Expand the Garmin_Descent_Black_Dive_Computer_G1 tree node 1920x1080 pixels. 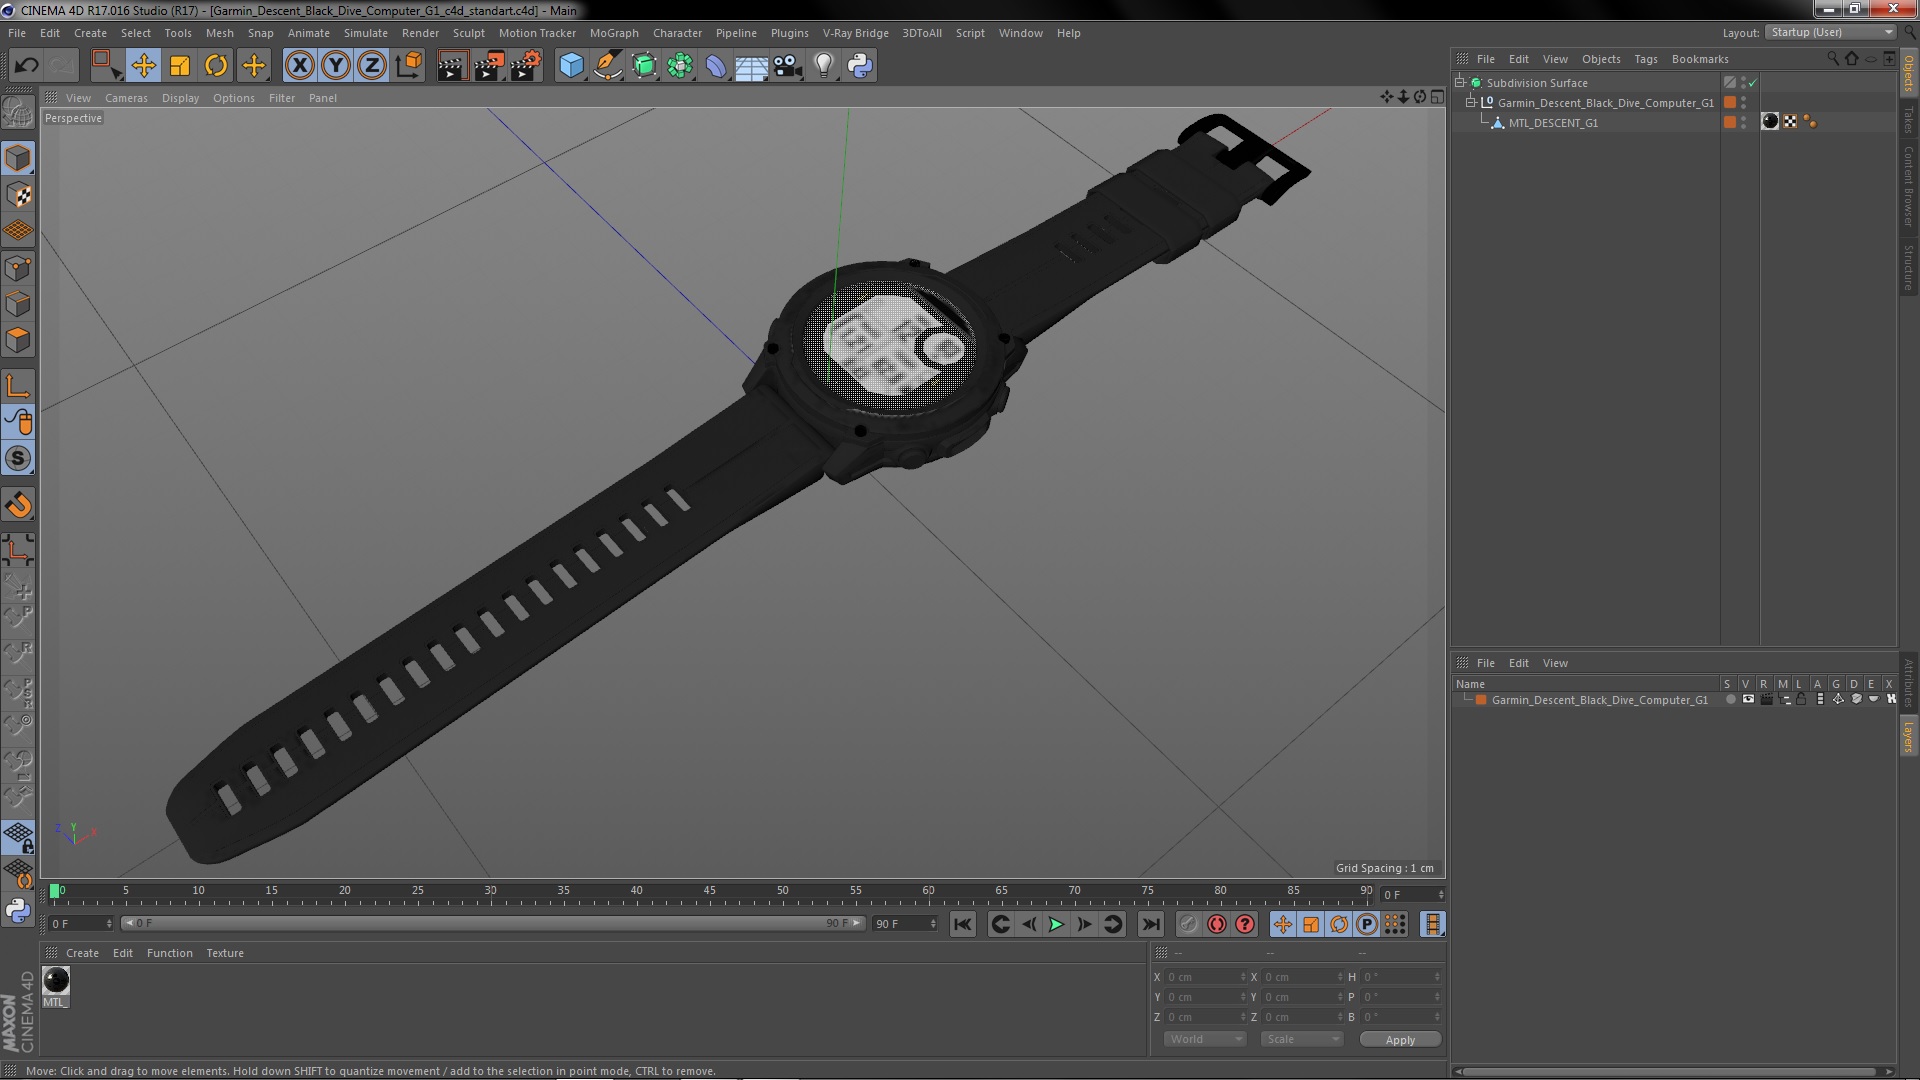pos(1469,103)
